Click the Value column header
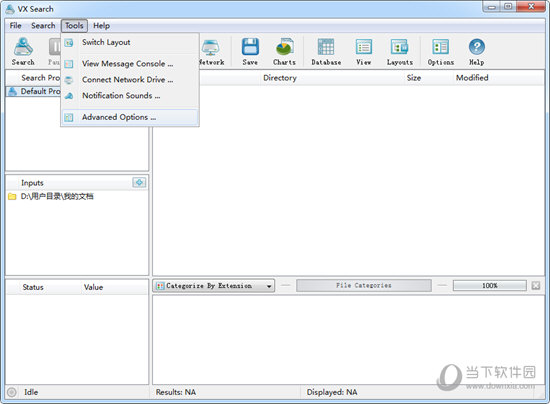Viewport: 550px width, 404px height. (93, 287)
